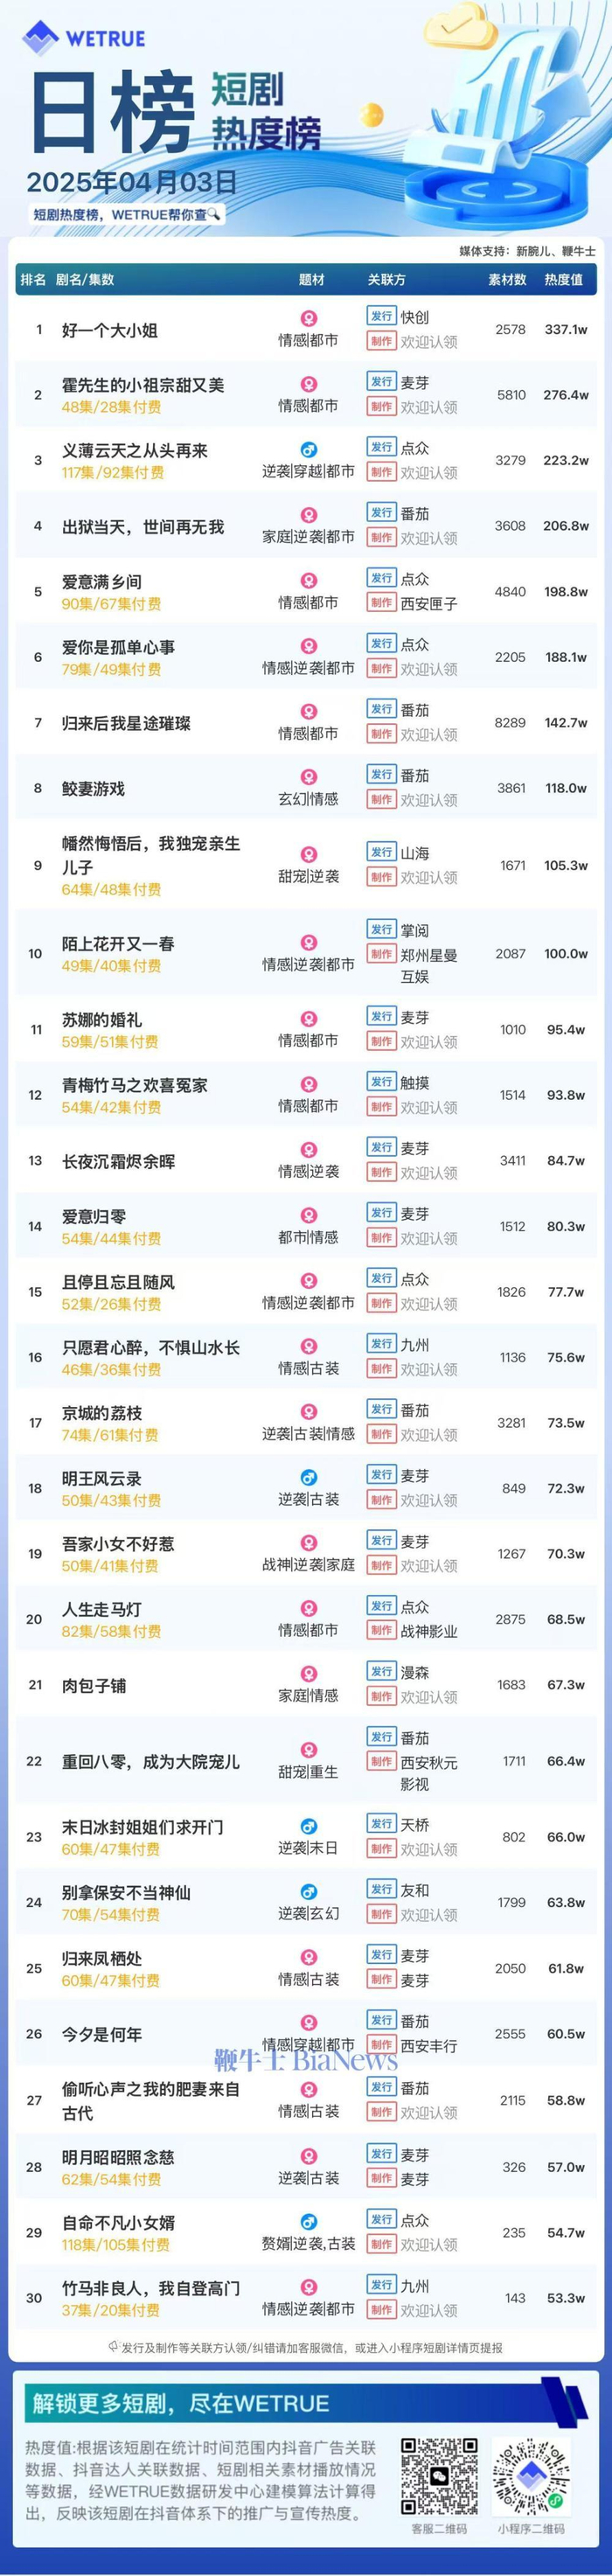Screen dimensions: 612x2576
Task: Click the male gender icon for 义薄云天之从头再来
Action: (309, 450)
